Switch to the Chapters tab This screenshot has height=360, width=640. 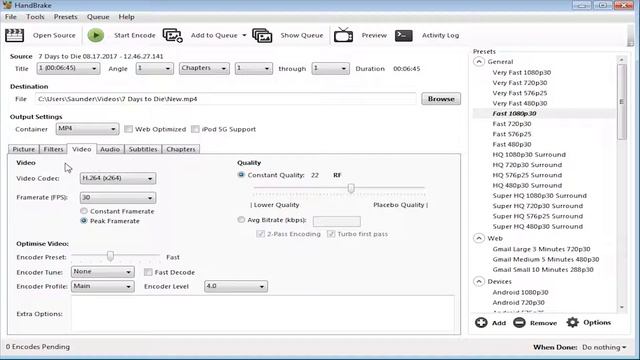[x=180, y=149]
